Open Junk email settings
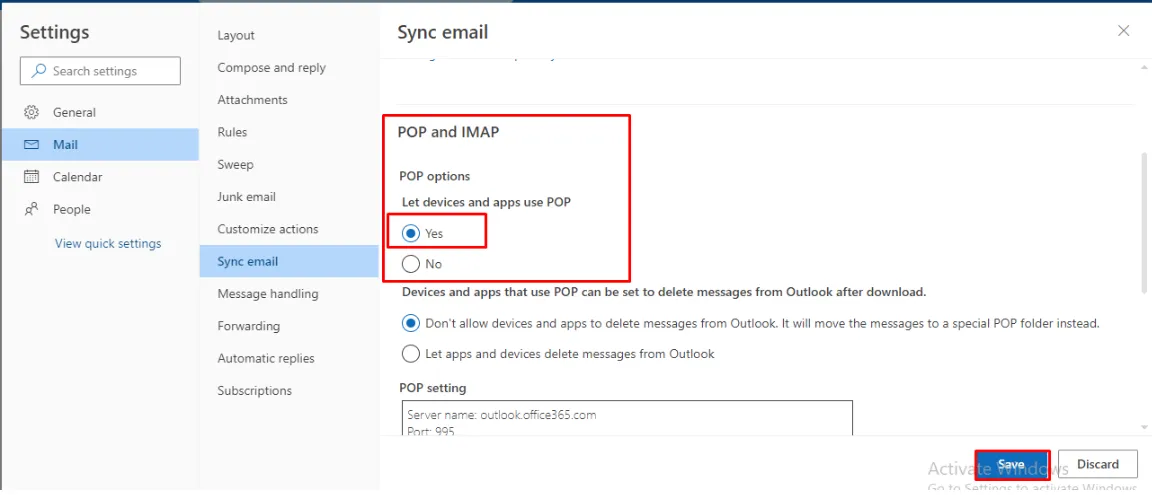 pos(247,197)
